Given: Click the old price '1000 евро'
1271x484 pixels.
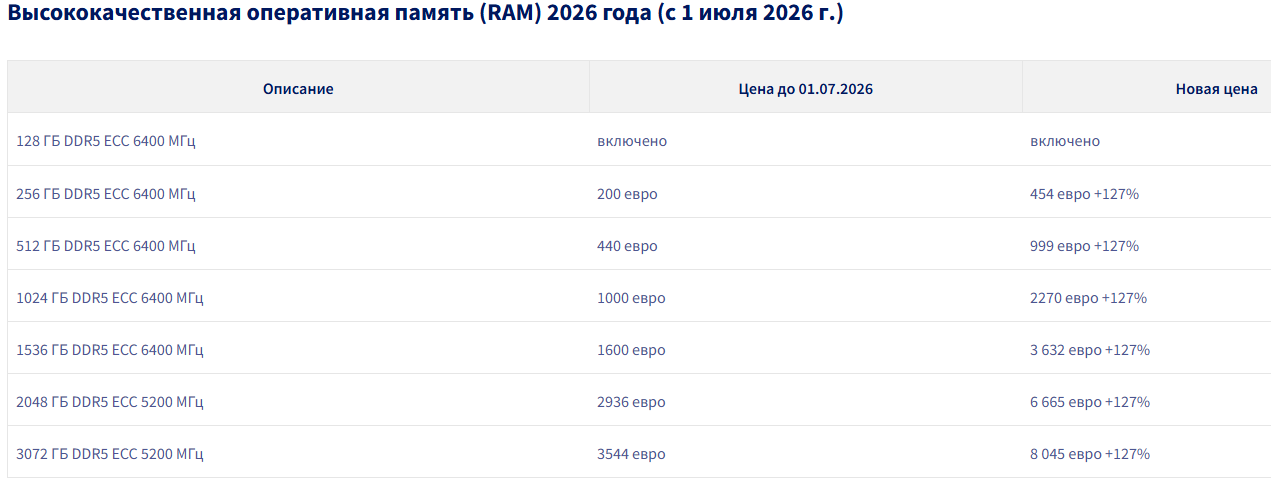Looking at the screenshot, I should tap(631, 297).
